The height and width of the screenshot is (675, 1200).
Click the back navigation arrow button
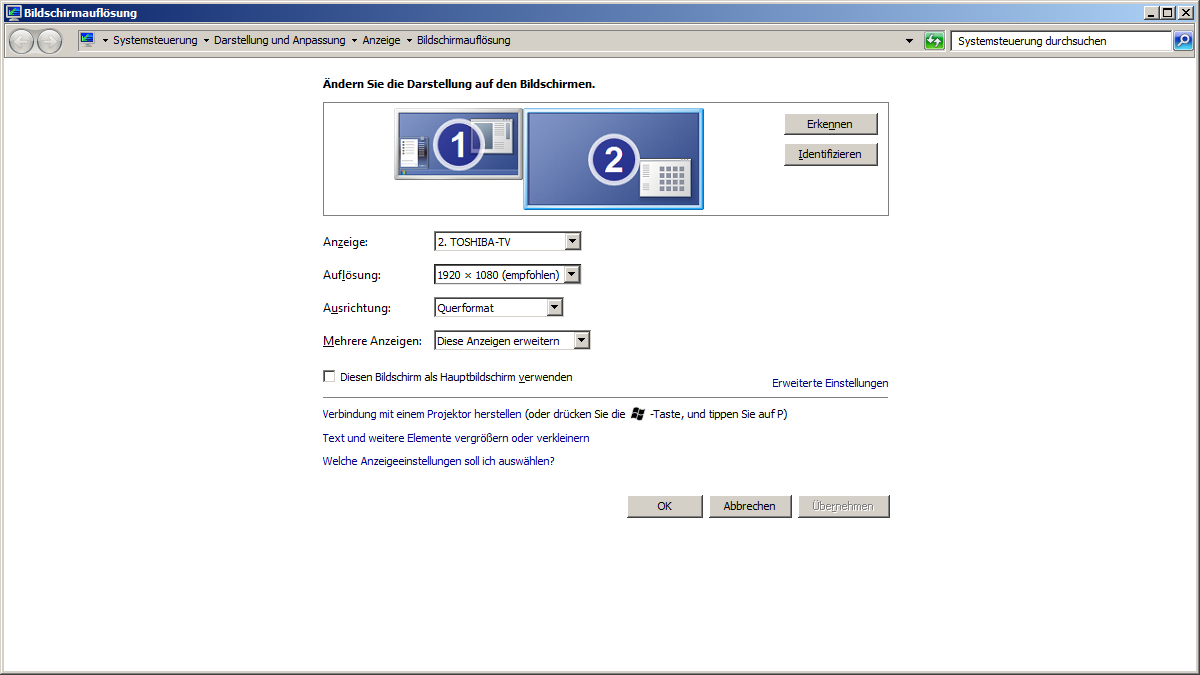pyautogui.click(x=21, y=41)
